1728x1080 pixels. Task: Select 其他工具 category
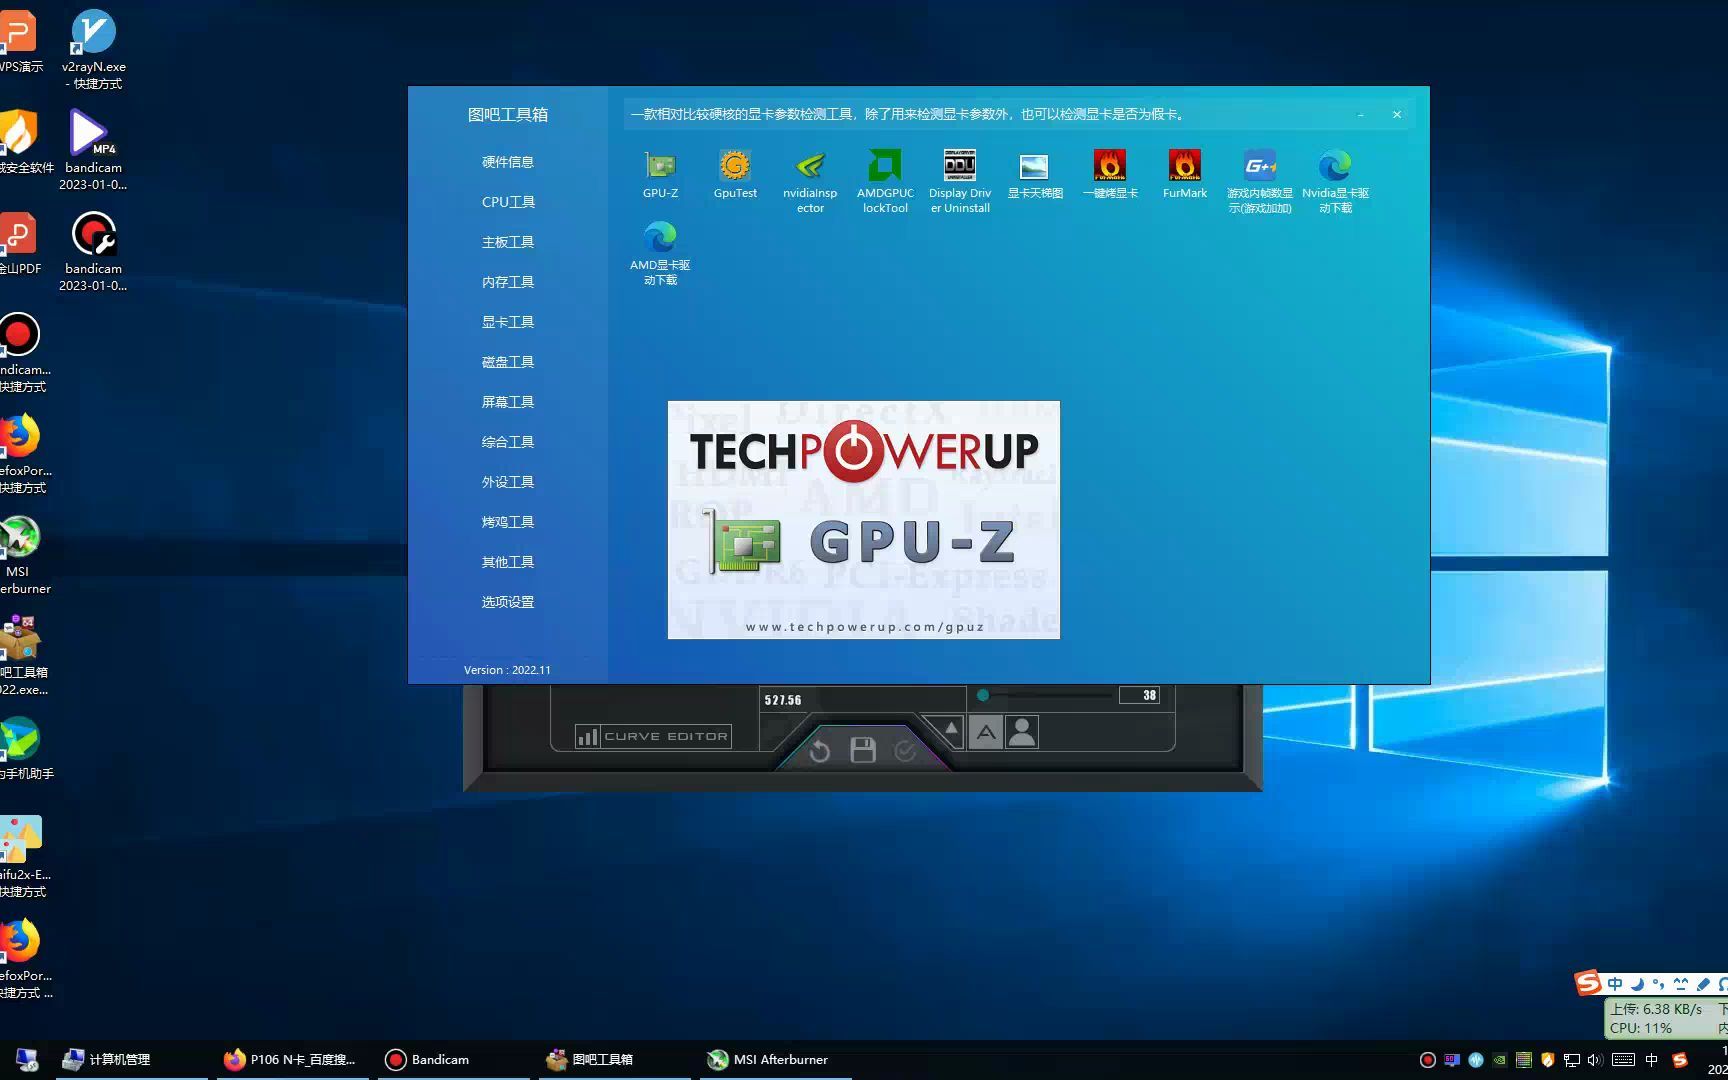(508, 562)
